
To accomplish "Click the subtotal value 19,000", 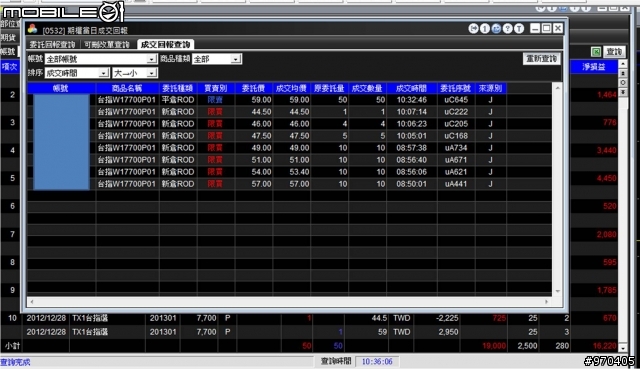I will [494, 346].
